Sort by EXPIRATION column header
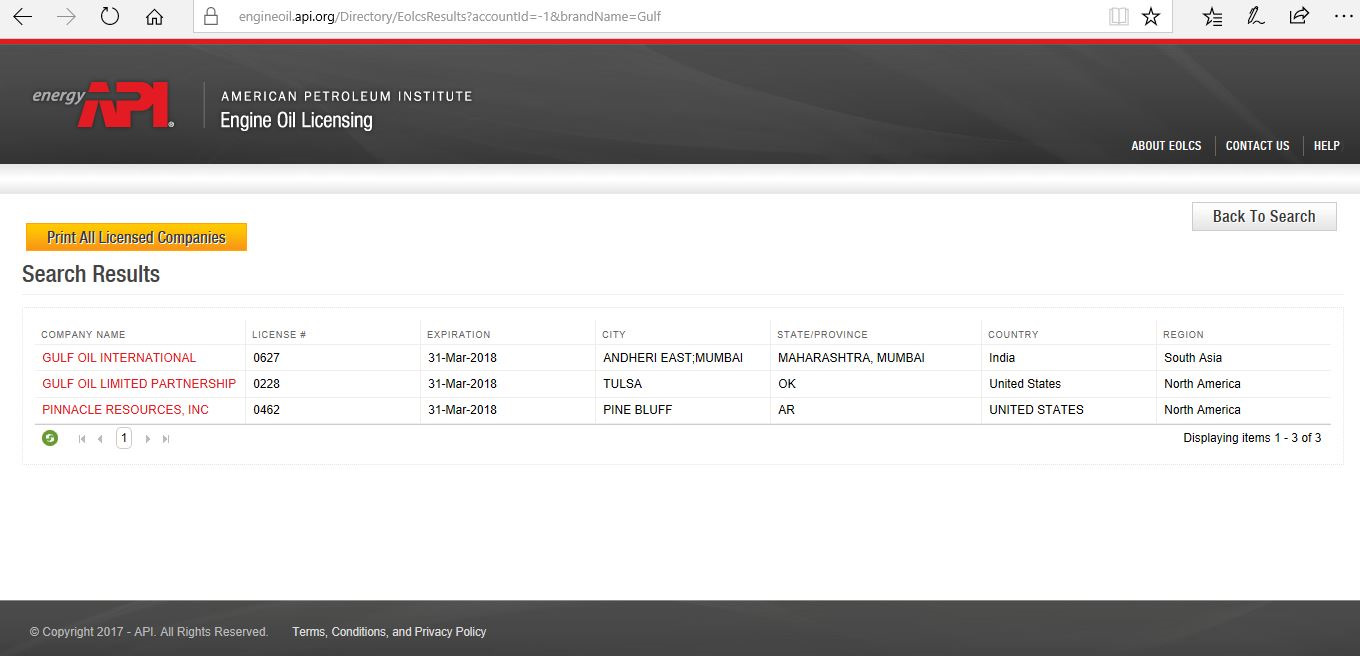The width and height of the screenshot is (1360, 656). coord(459,335)
